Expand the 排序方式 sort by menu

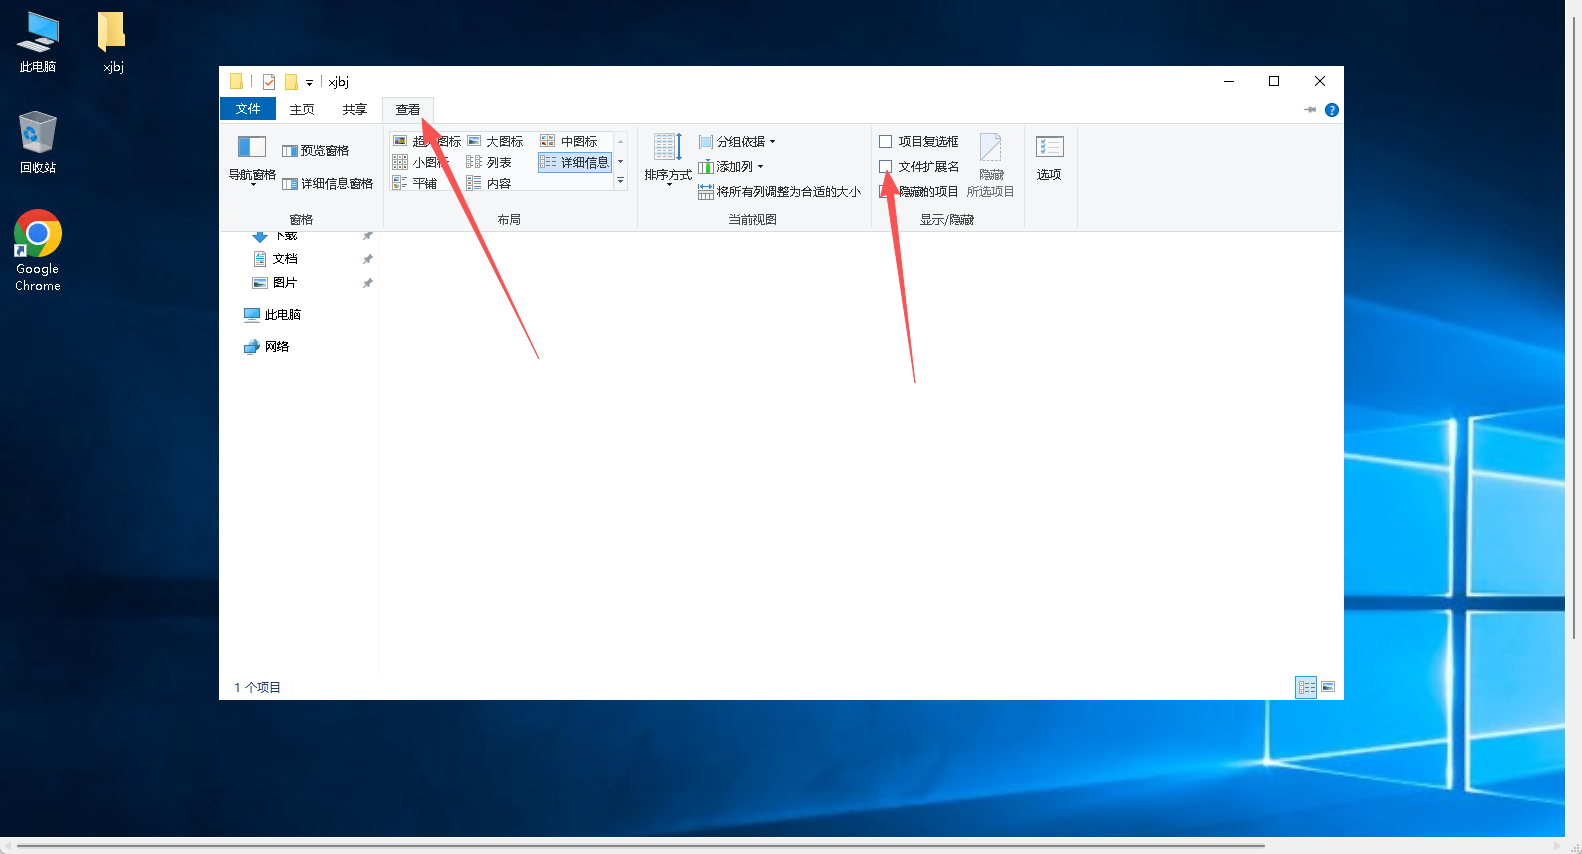point(668,160)
